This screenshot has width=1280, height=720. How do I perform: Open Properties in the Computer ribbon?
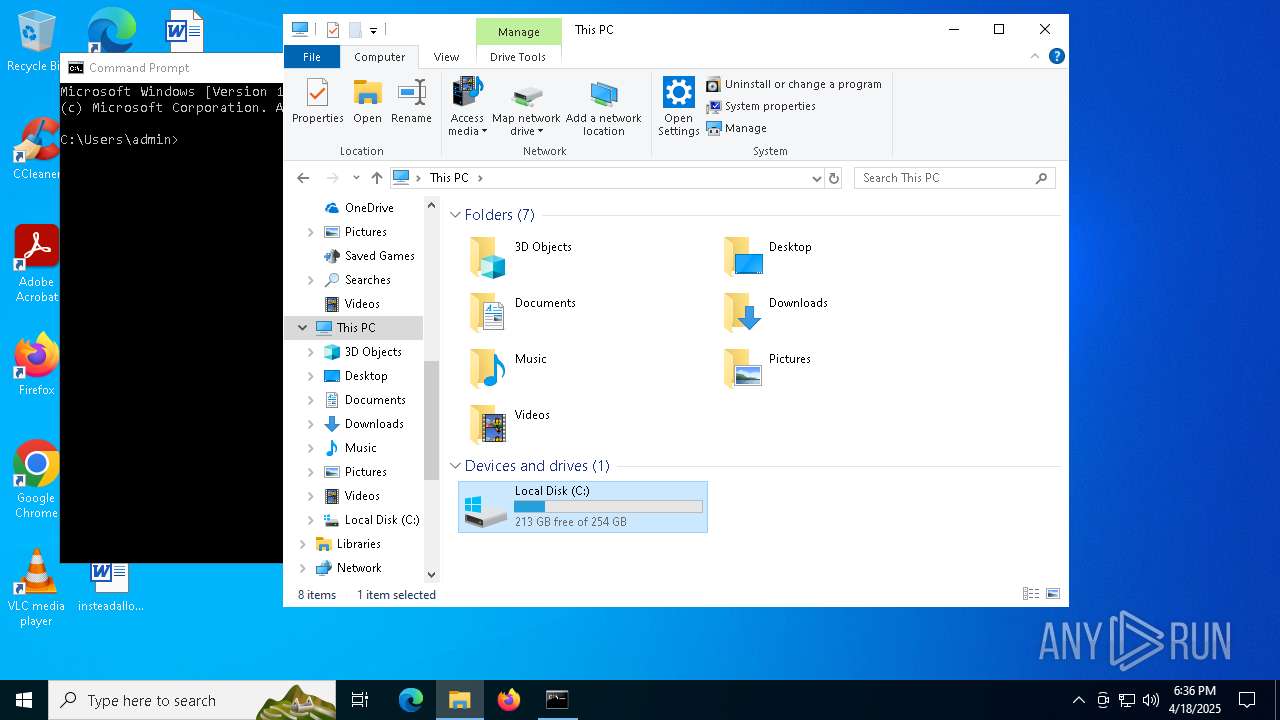pos(317,101)
